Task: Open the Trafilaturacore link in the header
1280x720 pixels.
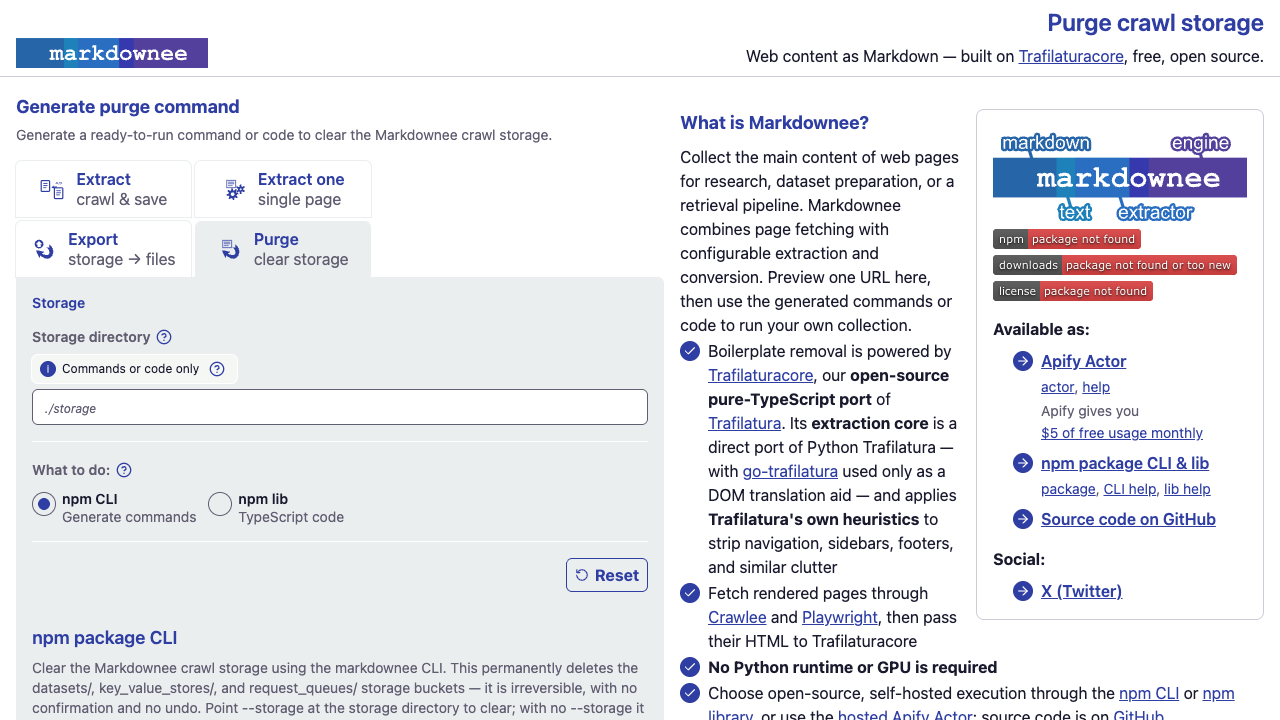Action: (x=1071, y=56)
